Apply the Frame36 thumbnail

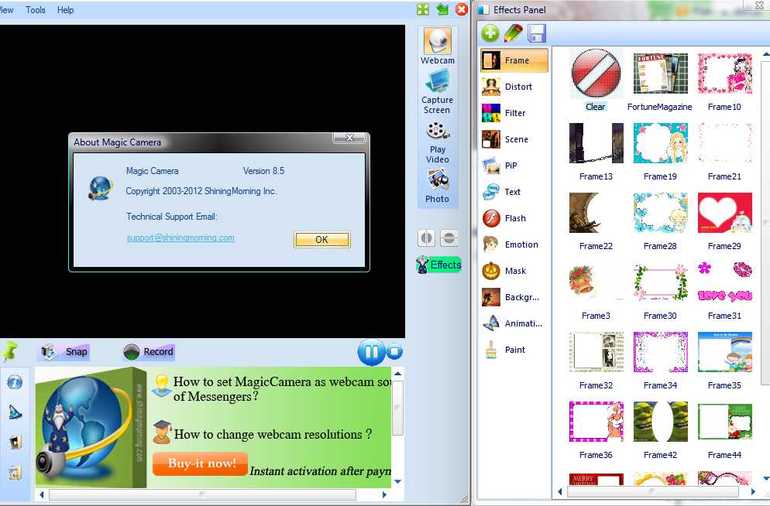[x=596, y=422]
